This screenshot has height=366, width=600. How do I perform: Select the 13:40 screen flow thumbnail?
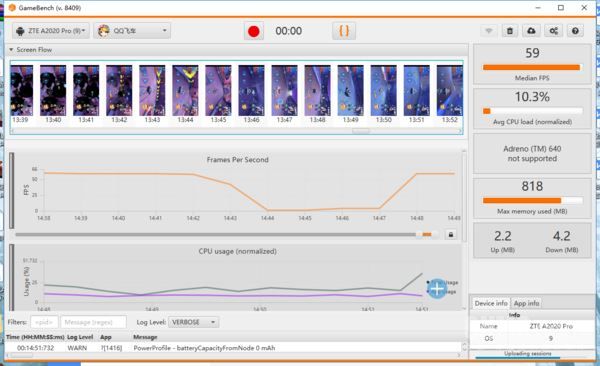[x=53, y=90]
